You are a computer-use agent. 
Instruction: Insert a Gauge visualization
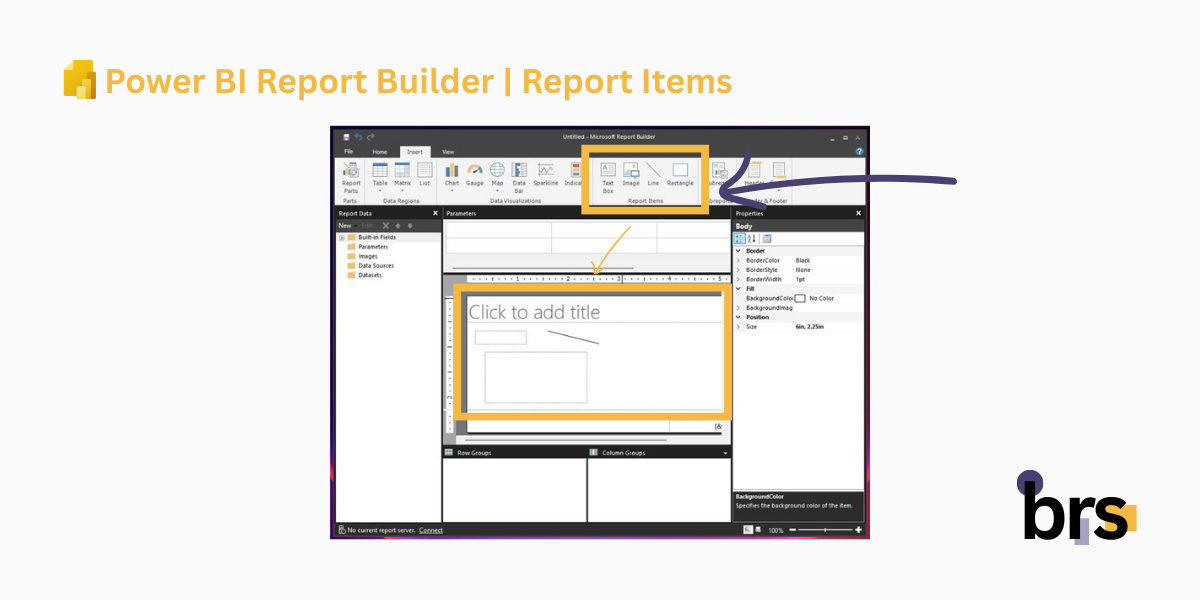pos(475,172)
